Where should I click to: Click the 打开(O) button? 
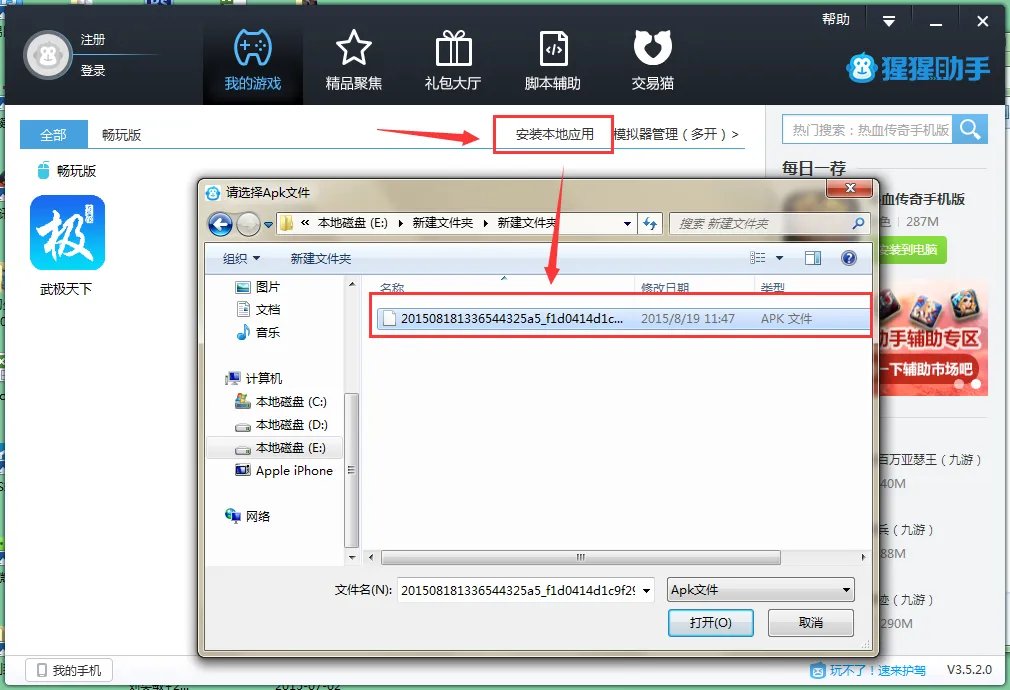[710, 622]
